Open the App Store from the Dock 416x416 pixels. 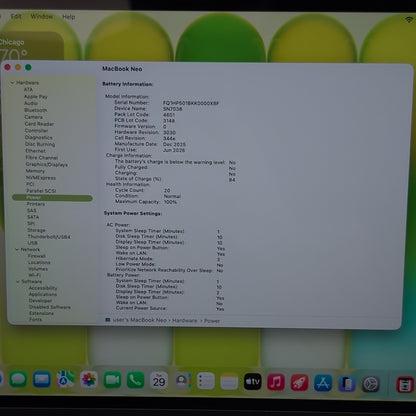click(x=323, y=383)
